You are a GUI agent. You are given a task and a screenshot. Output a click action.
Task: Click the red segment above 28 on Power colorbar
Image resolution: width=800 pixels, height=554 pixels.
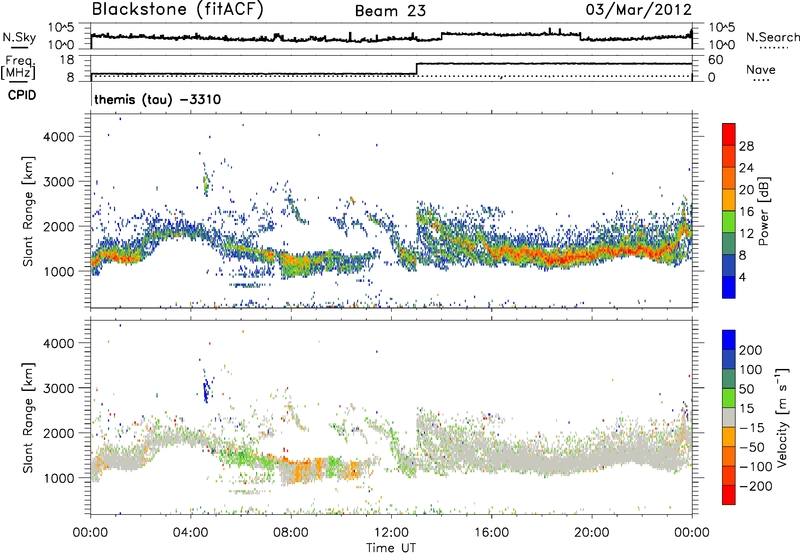point(729,134)
